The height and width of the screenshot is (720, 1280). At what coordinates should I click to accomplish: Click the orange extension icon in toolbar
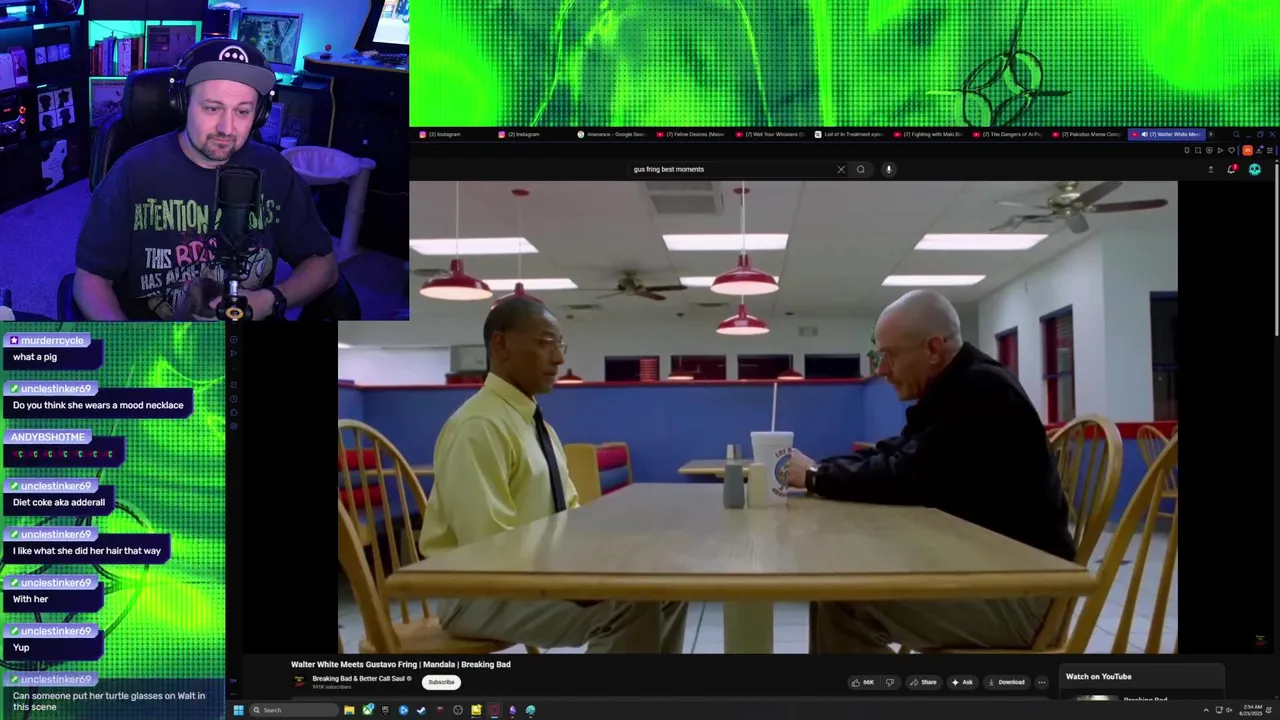point(1247,150)
